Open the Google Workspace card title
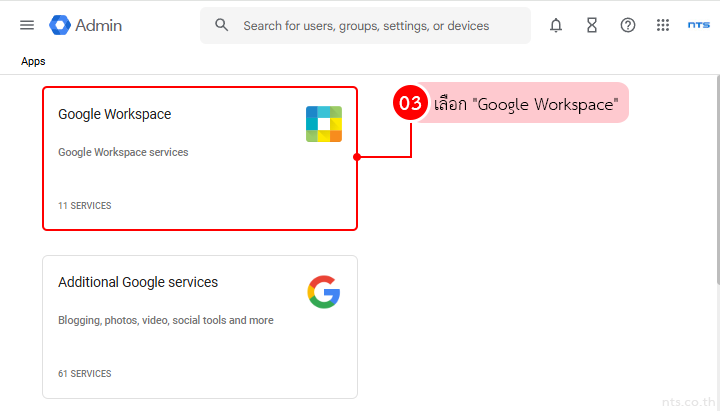This screenshot has height=411, width=720. click(114, 114)
